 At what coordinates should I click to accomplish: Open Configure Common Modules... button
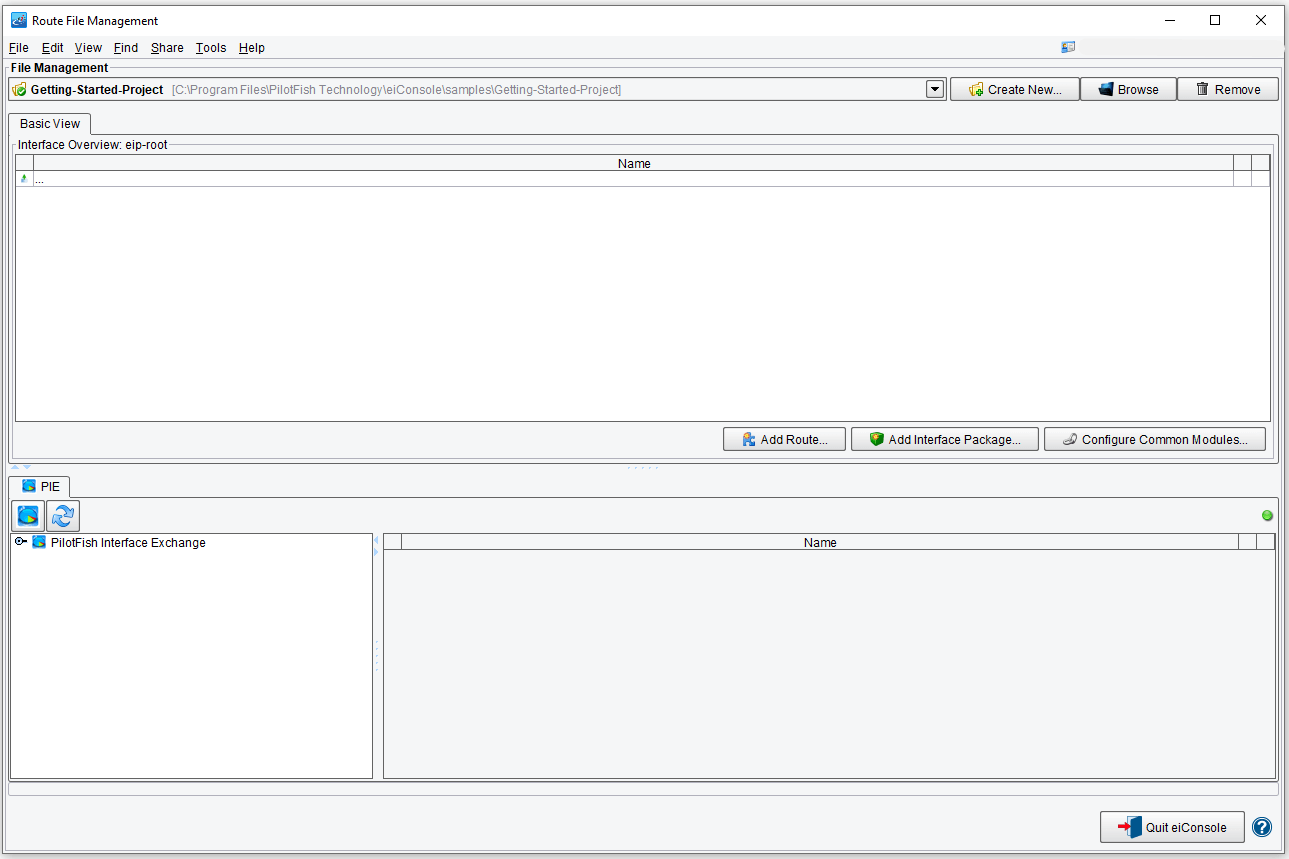click(1154, 439)
